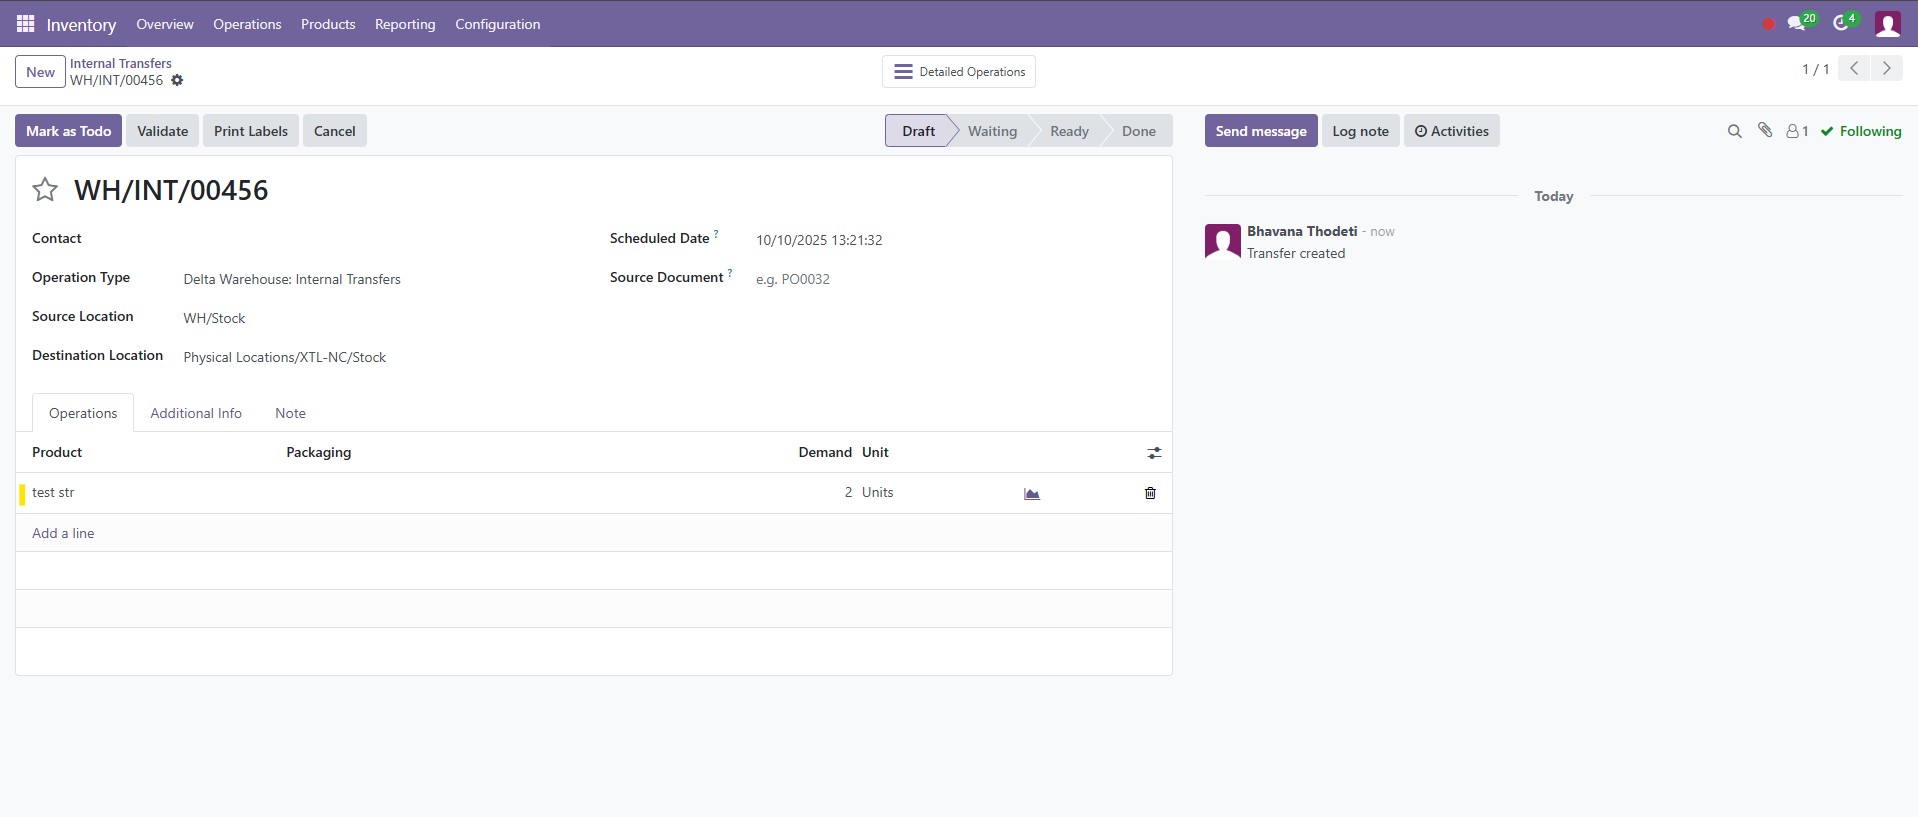Switch to the Additional Info tab
Image resolution: width=1918 pixels, height=817 pixels.
point(196,413)
